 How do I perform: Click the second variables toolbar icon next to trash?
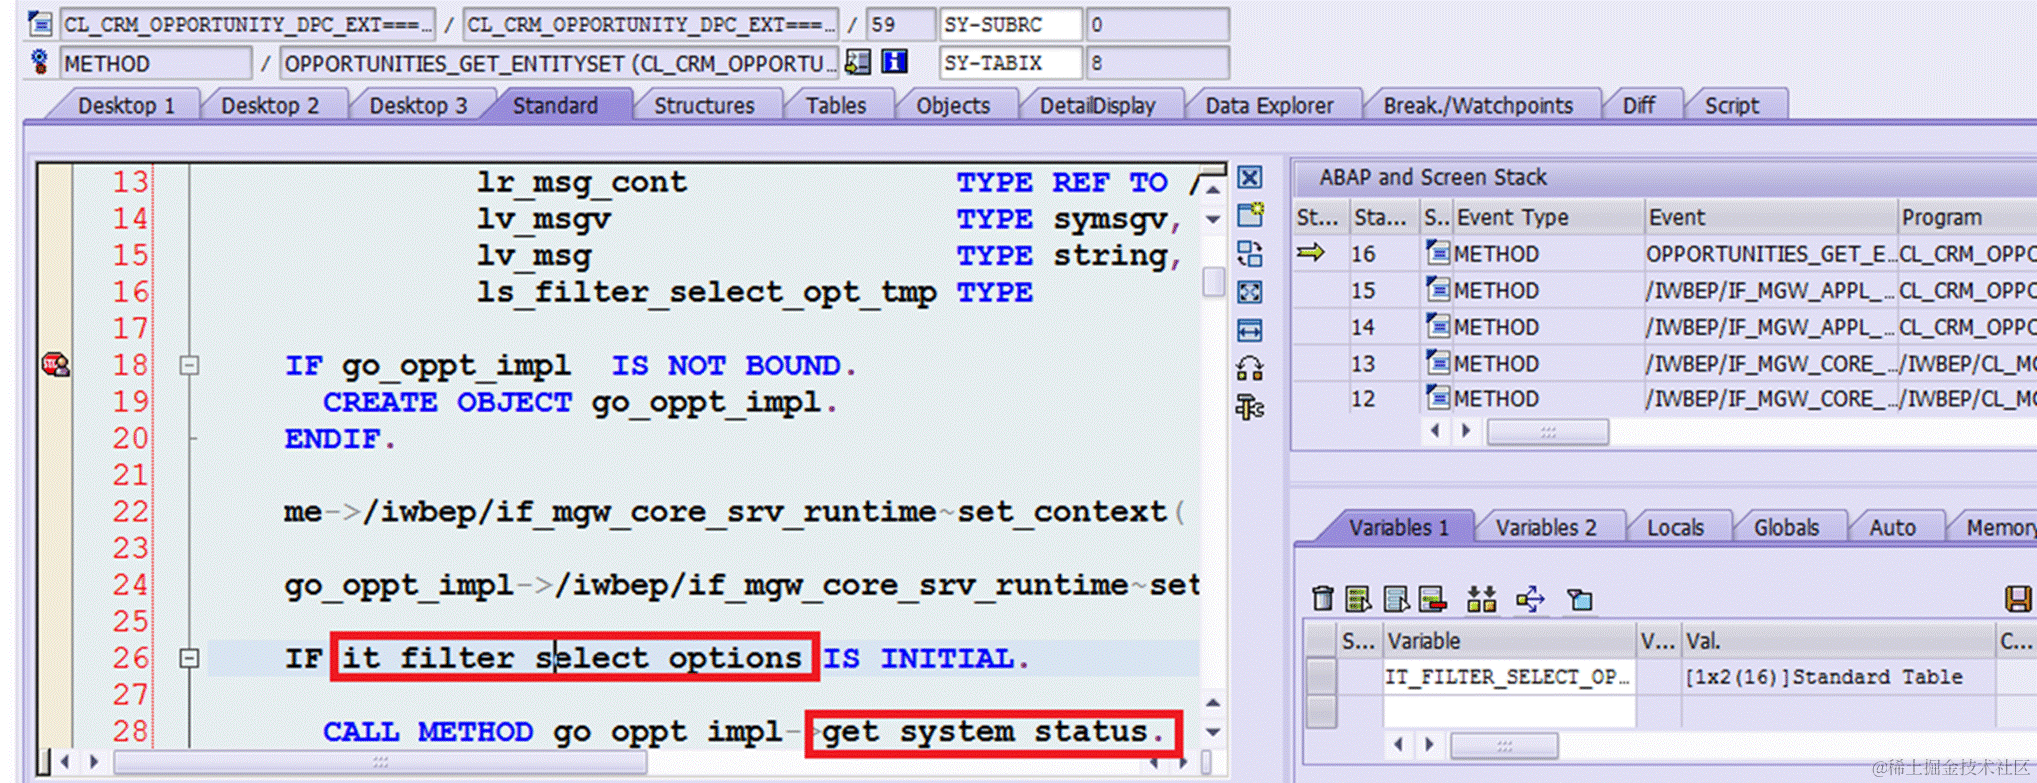tap(1358, 599)
